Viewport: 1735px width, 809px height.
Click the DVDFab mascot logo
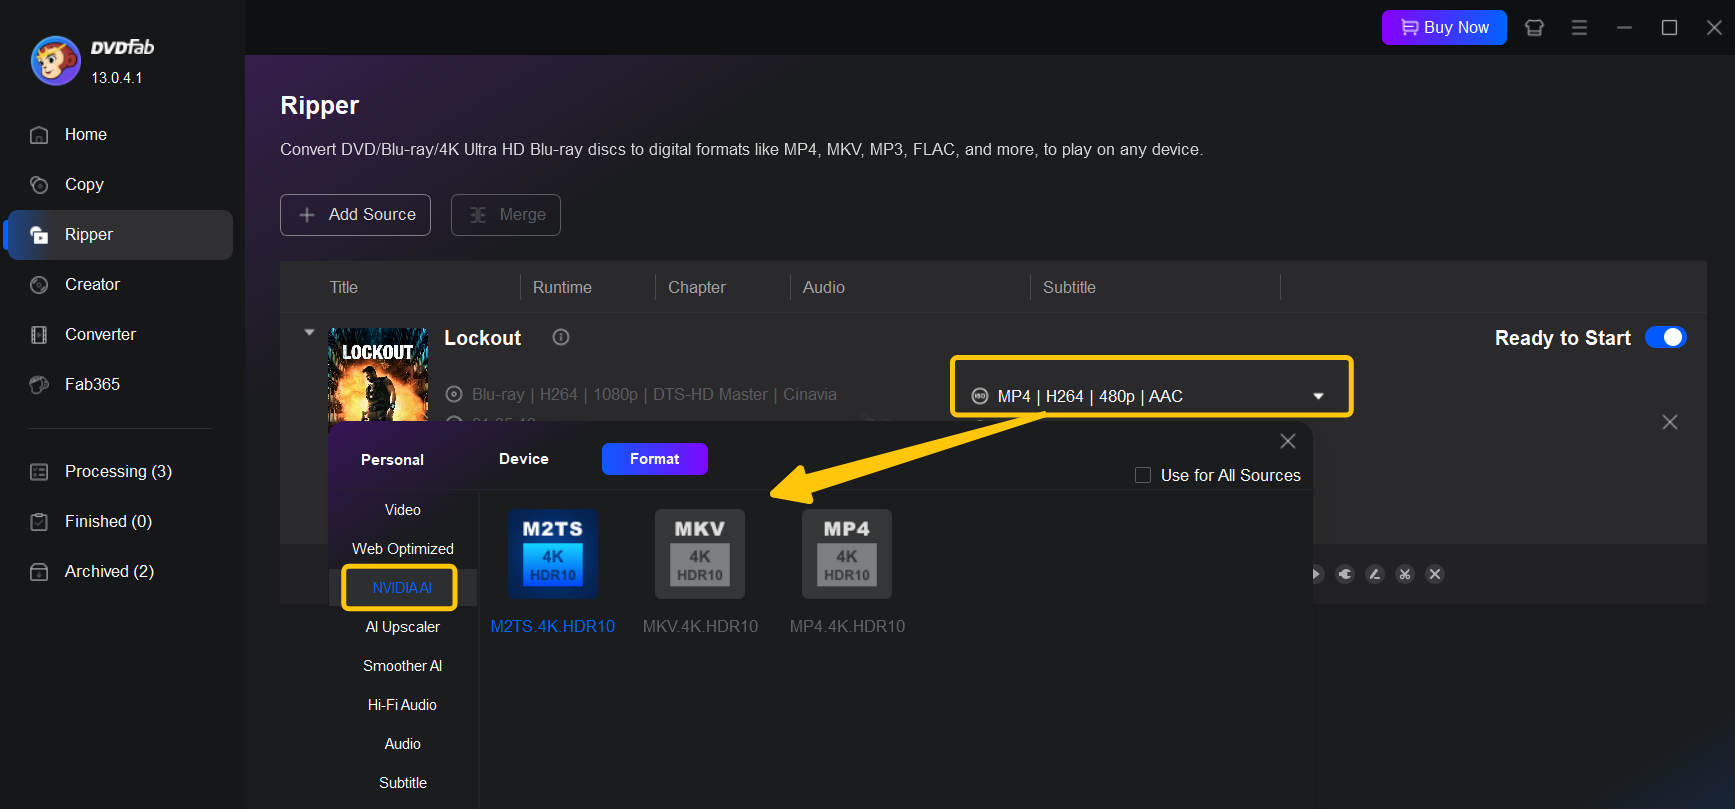tap(56, 61)
